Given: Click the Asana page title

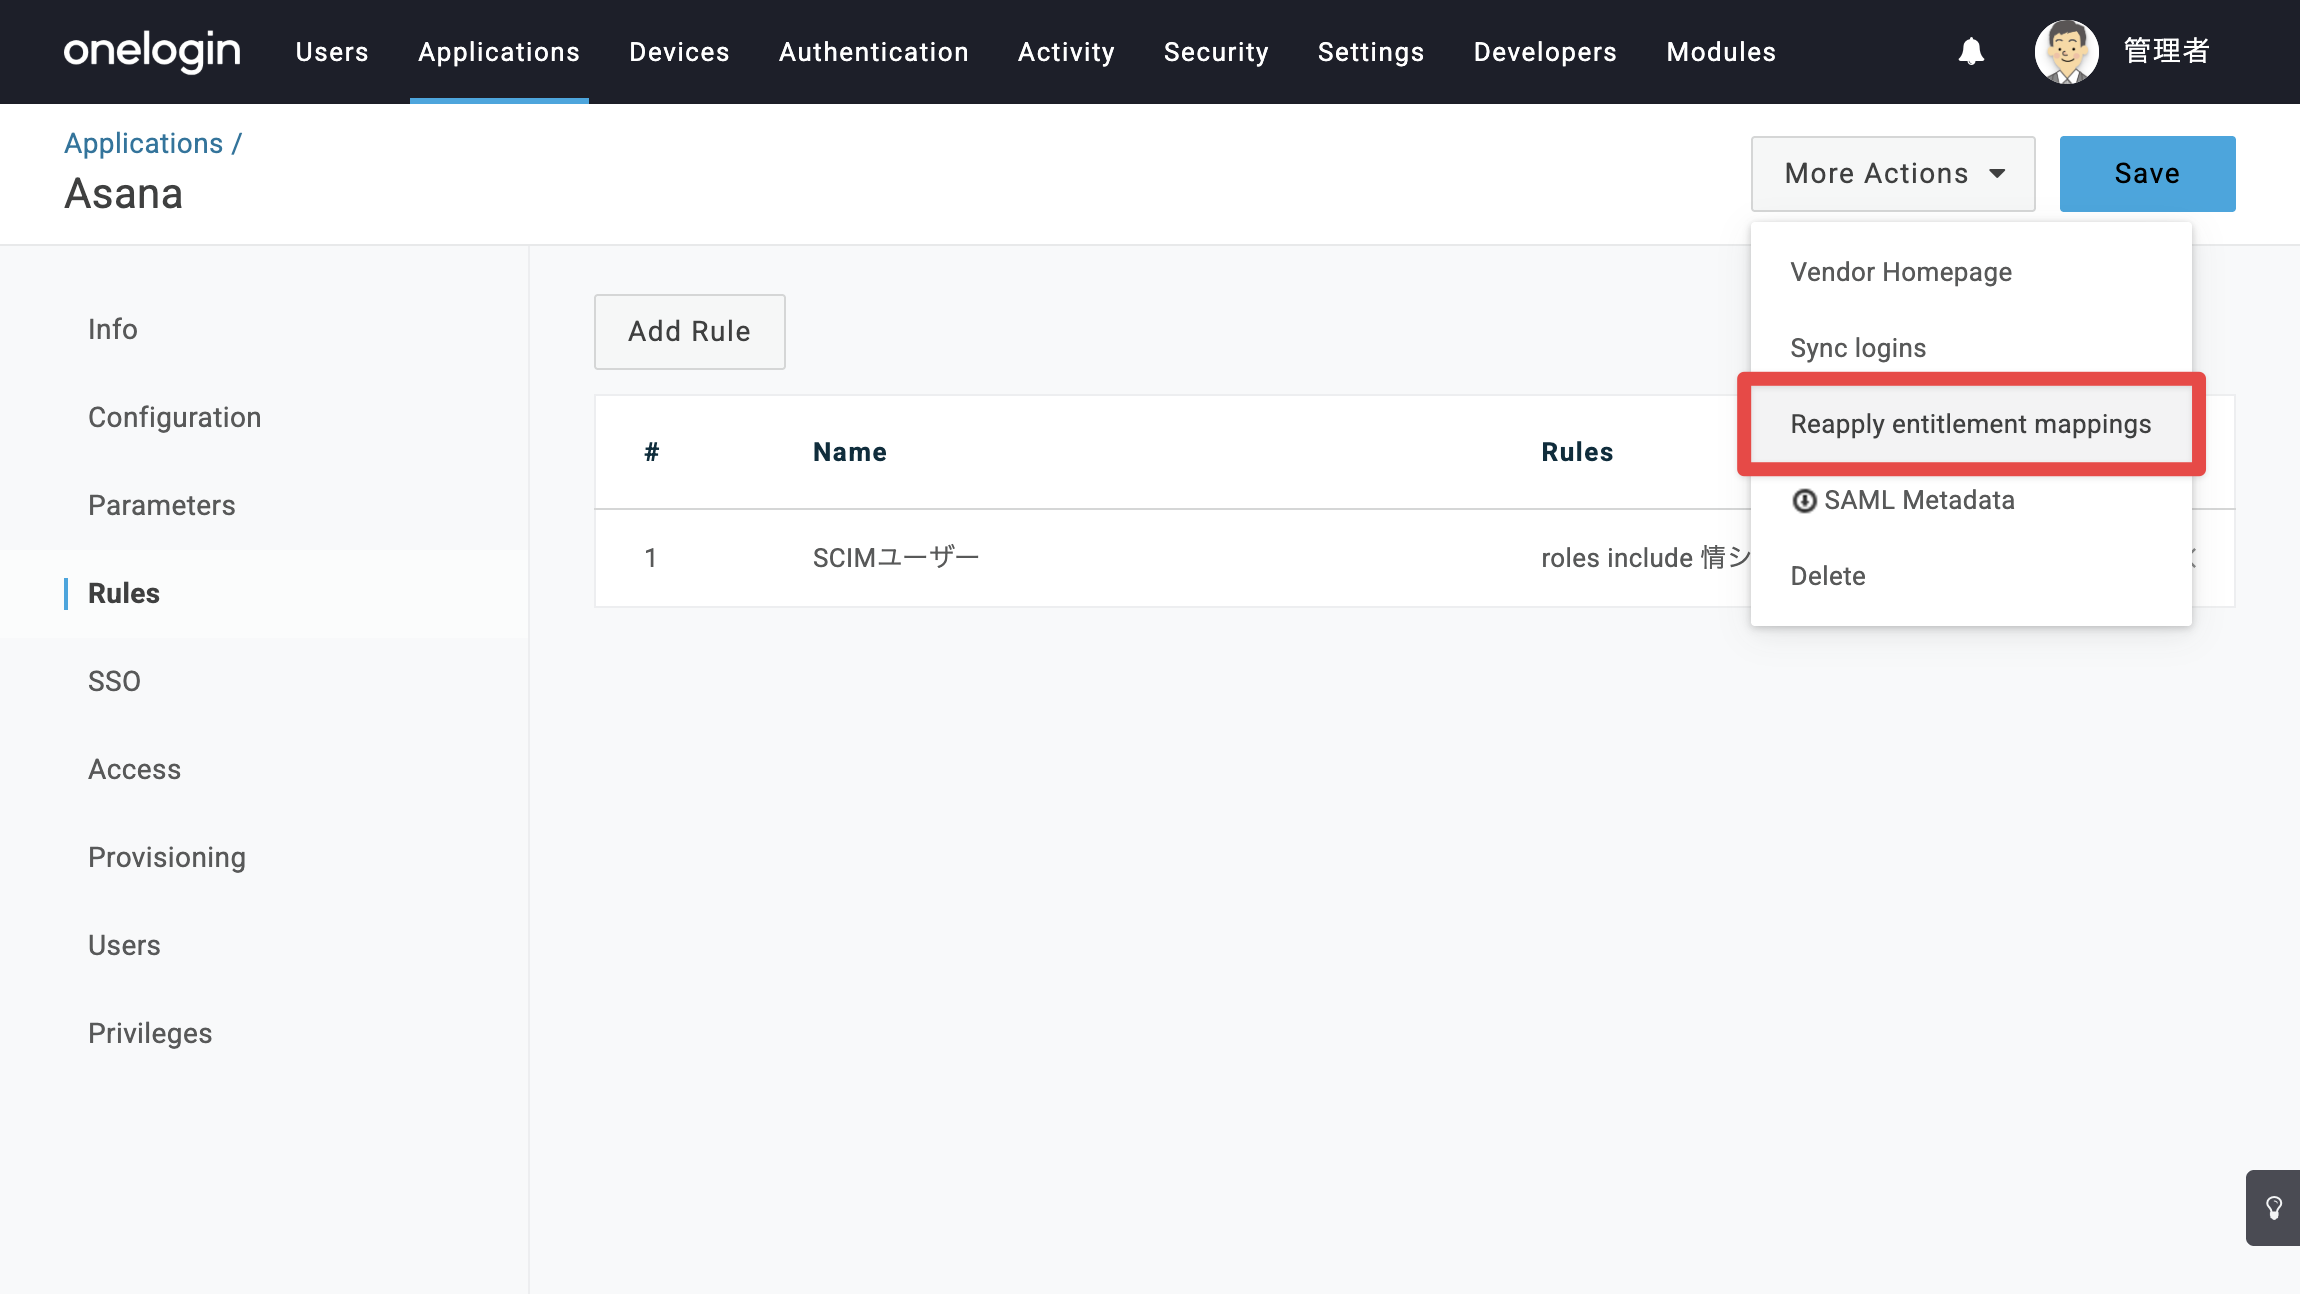Looking at the screenshot, I should pyautogui.click(x=124, y=194).
